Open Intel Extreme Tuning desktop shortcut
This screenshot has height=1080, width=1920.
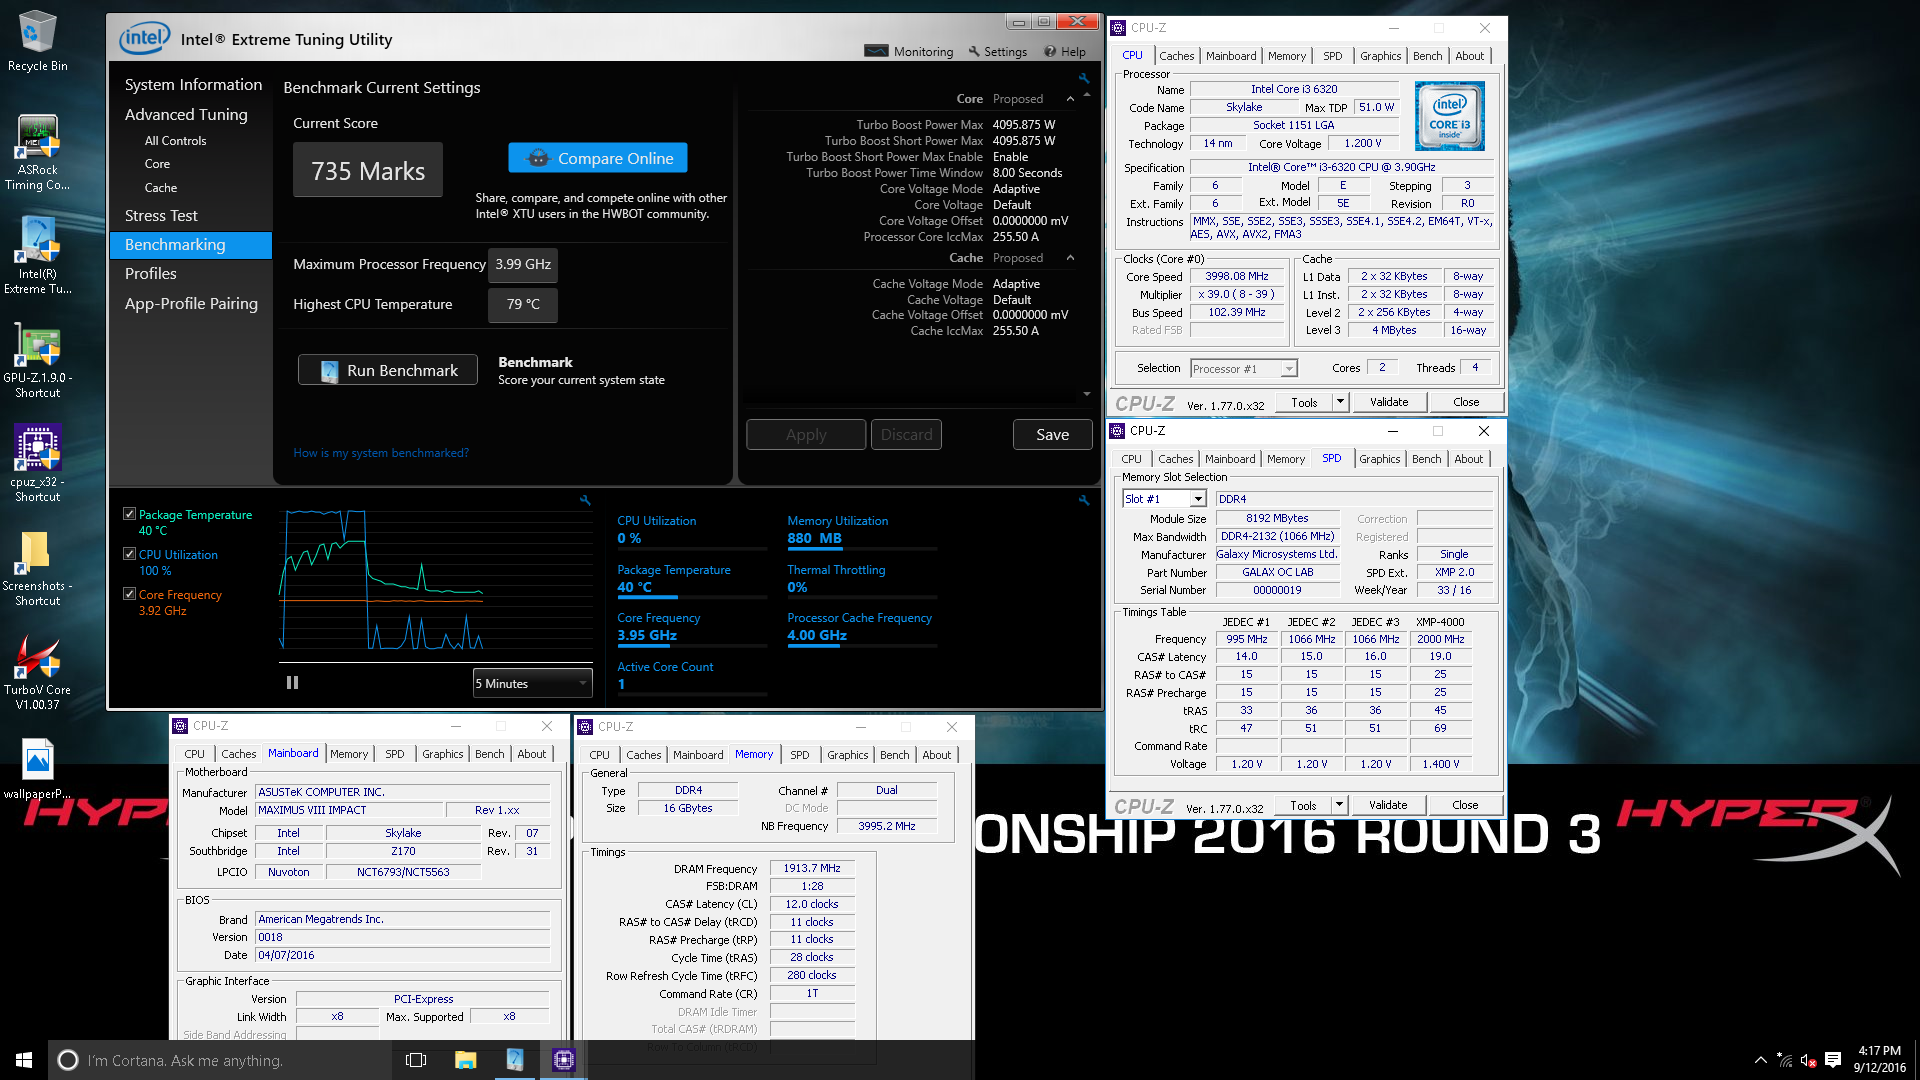click(x=37, y=256)
